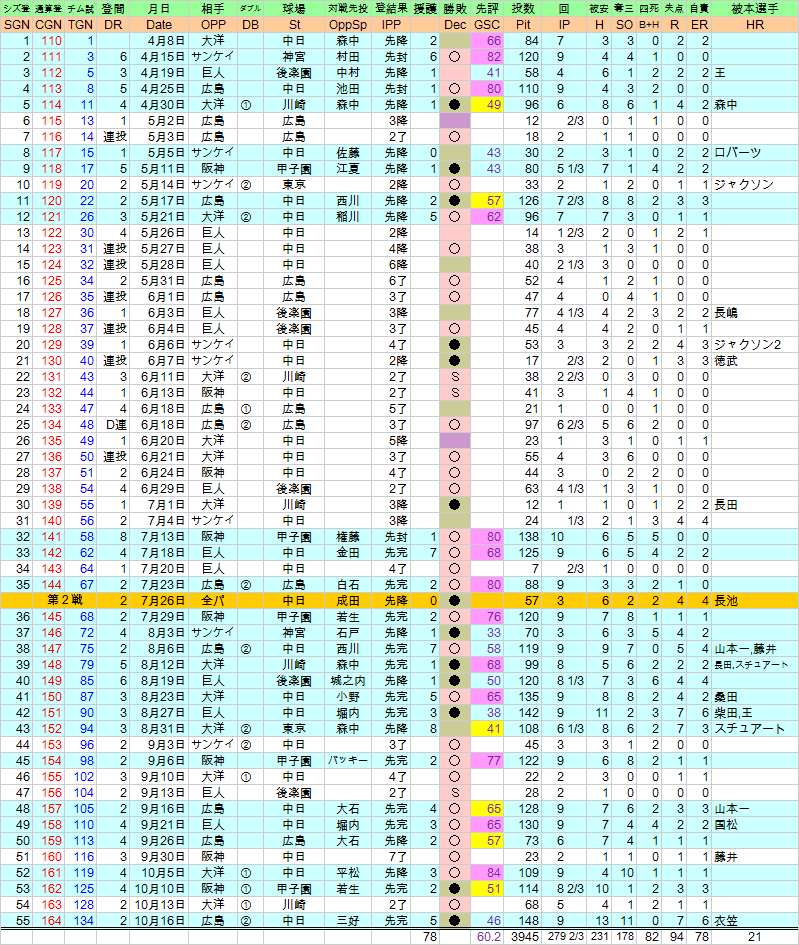Select the date cell 7月13日
The image size is (799, 945).
click(158, 536)
